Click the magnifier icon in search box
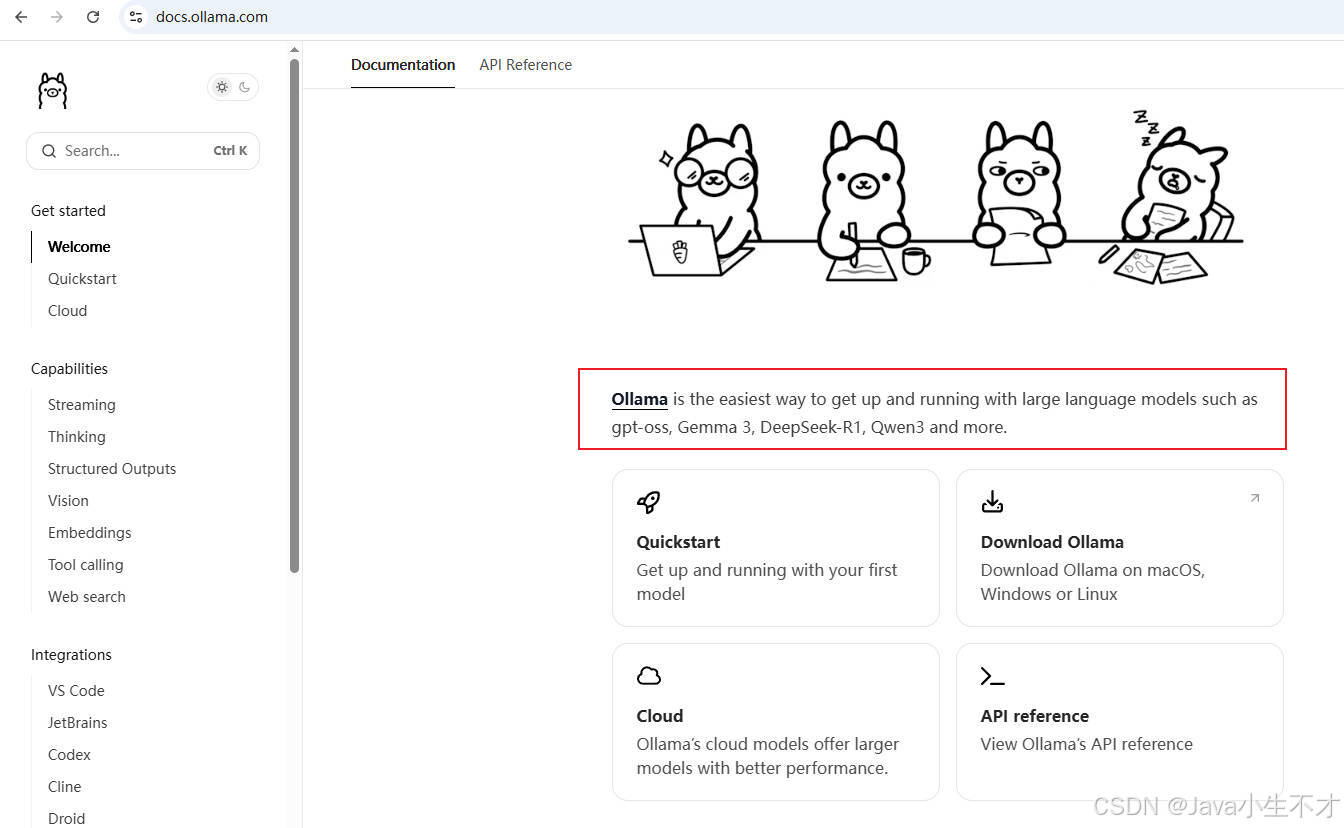1344x828 pixels. [49, 151]
